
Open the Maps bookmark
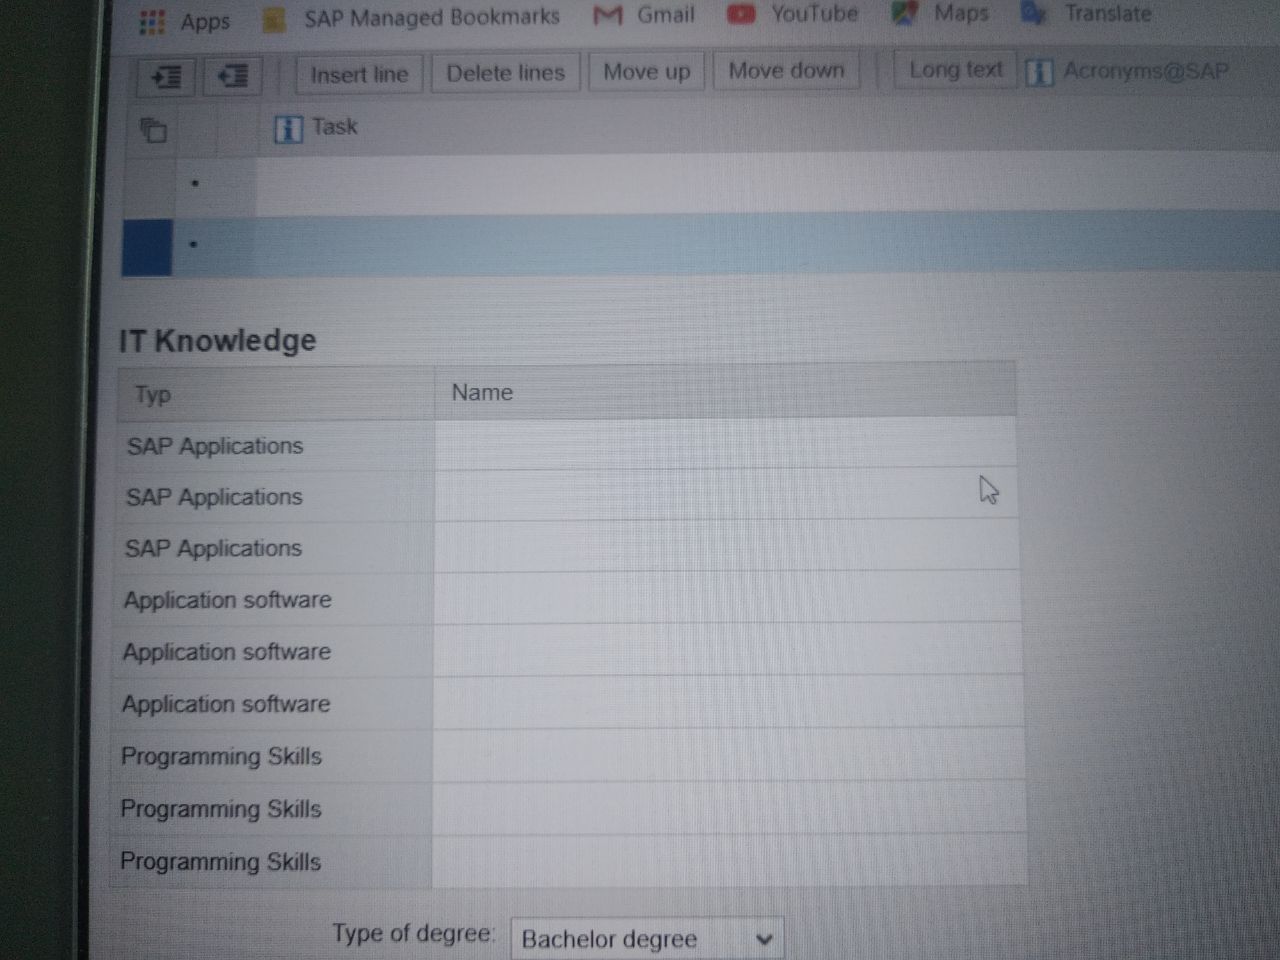click(x=940, y=13)
